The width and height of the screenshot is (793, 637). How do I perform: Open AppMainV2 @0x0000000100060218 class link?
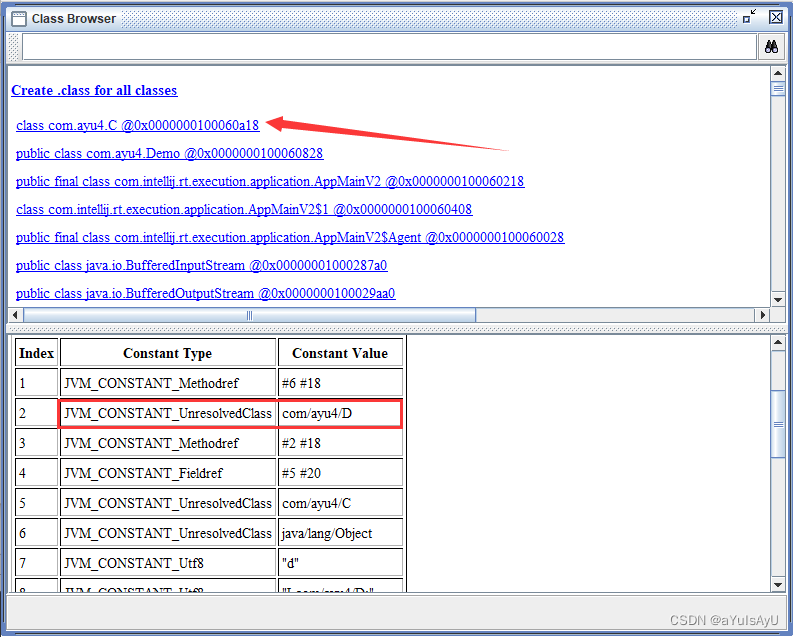click(270, 181)
